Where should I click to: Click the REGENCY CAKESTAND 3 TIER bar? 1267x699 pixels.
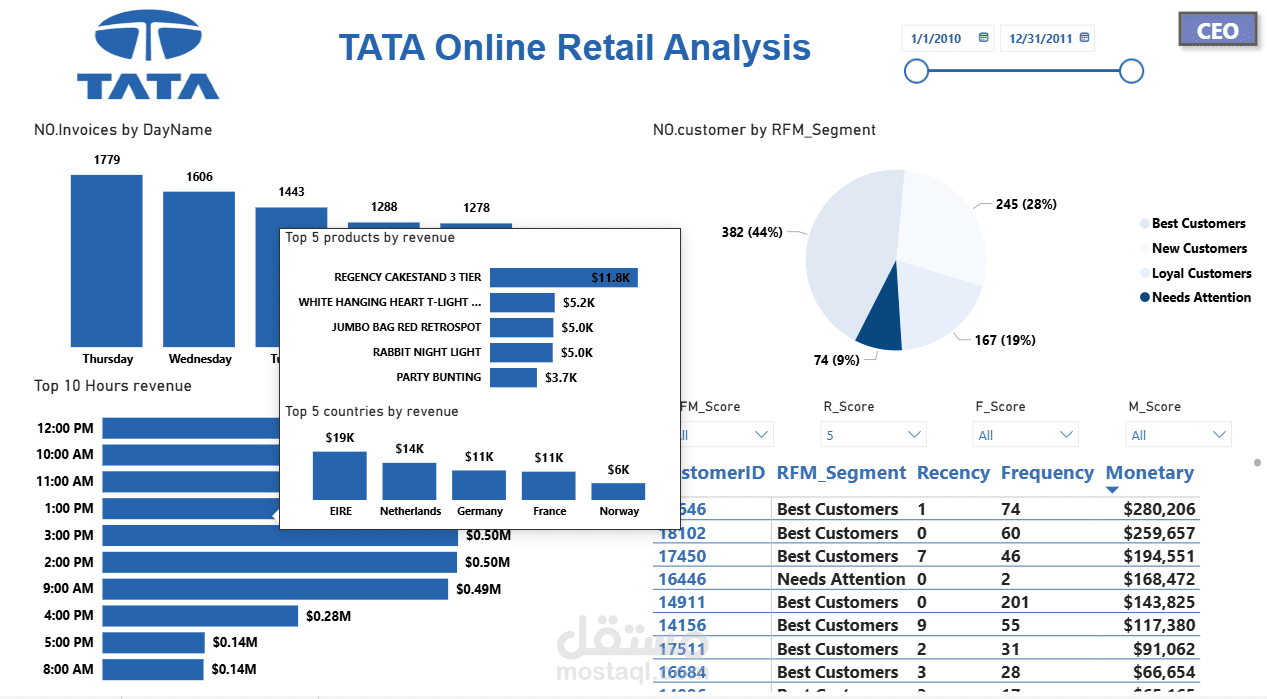[563, 277]
